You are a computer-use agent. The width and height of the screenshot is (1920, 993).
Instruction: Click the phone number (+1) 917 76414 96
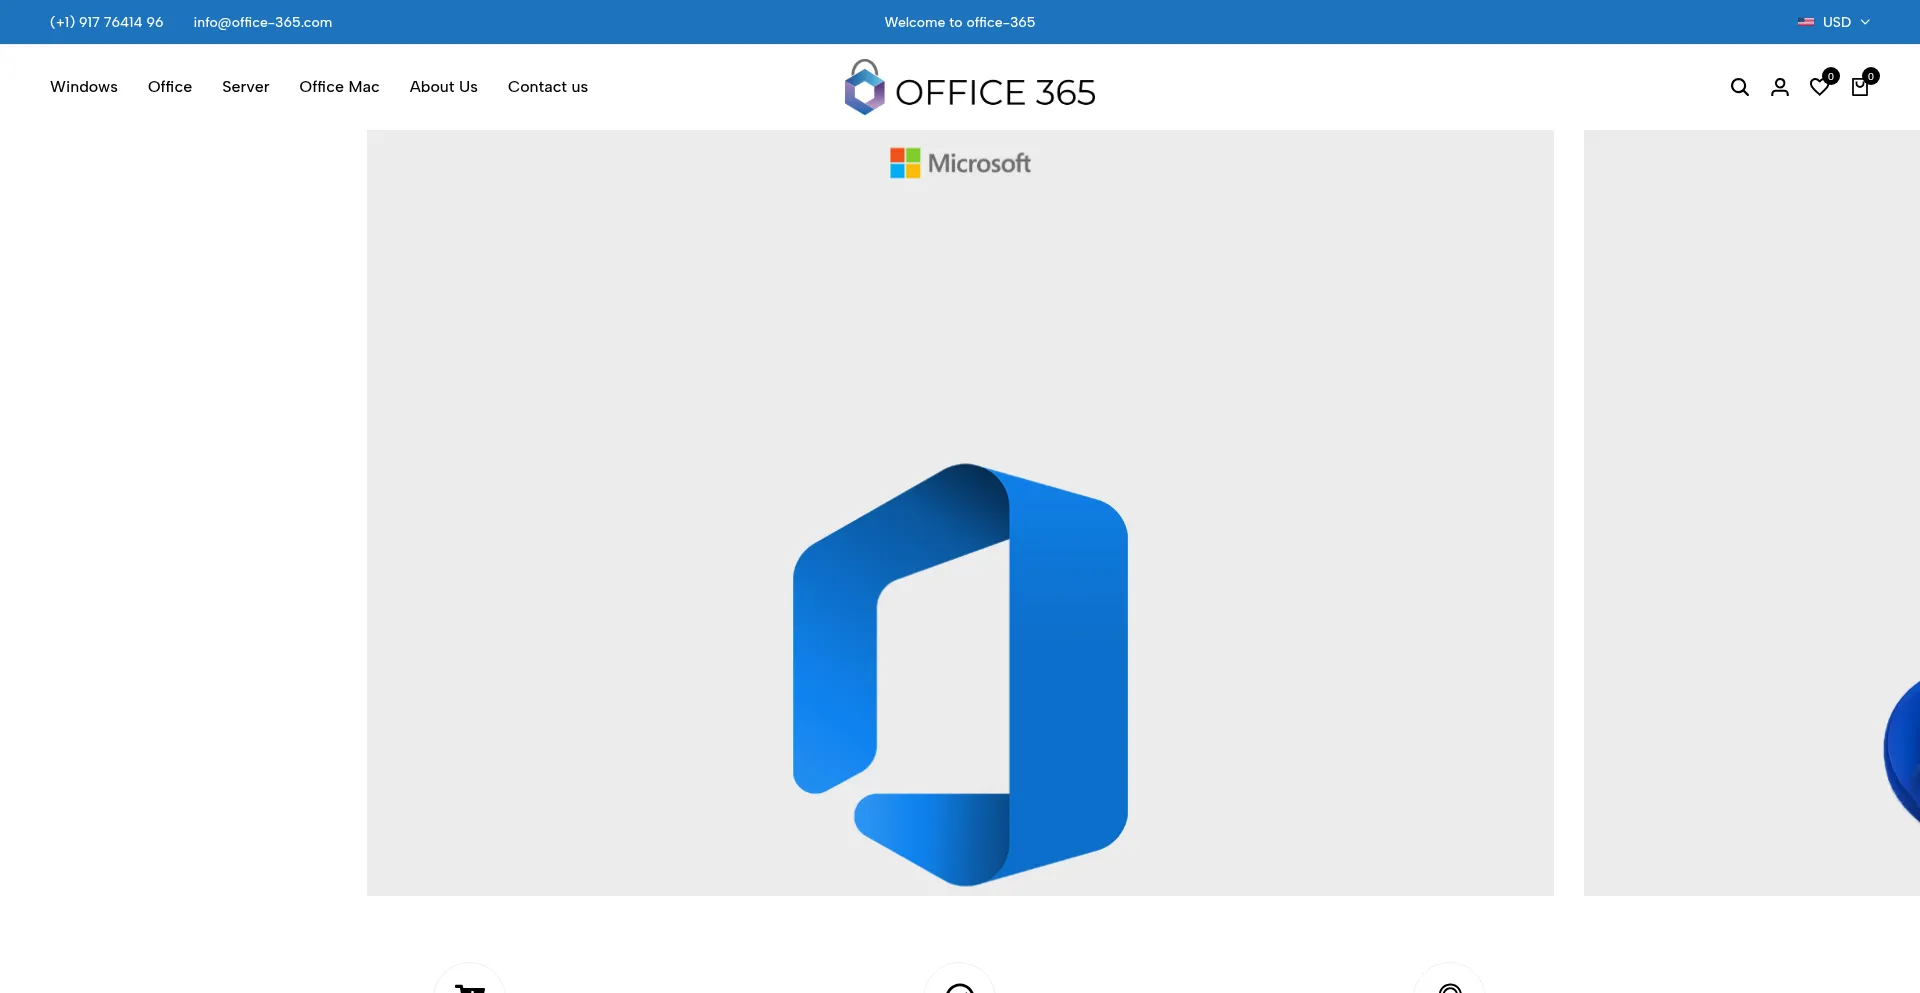point(106,22)
